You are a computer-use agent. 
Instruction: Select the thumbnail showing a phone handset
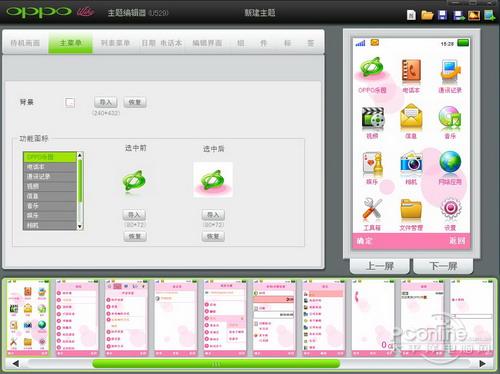click(373, 318)
